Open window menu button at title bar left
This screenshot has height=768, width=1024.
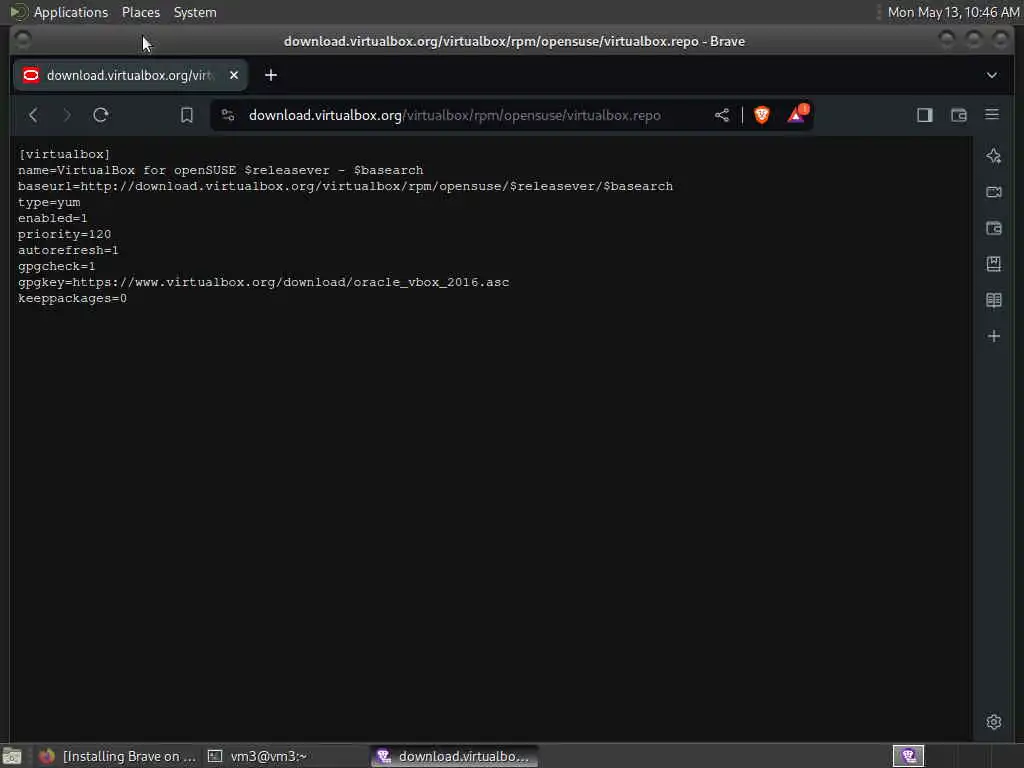click(x=23, y=40)
